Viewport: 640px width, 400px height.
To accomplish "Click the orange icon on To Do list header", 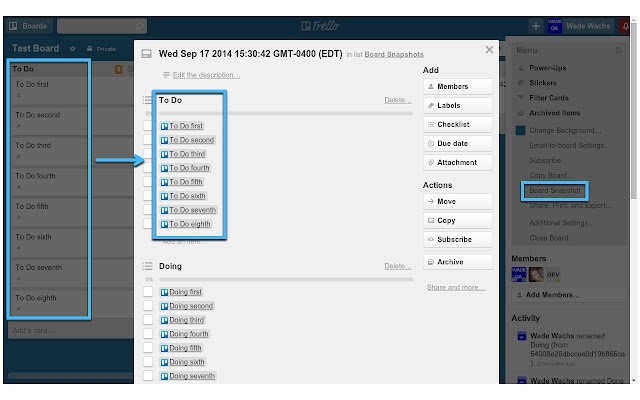I will pyautogui.click(x=118, y=69).
